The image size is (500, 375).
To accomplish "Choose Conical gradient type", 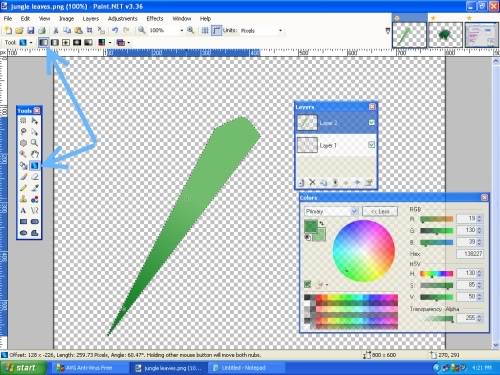I will coord(88,42).
